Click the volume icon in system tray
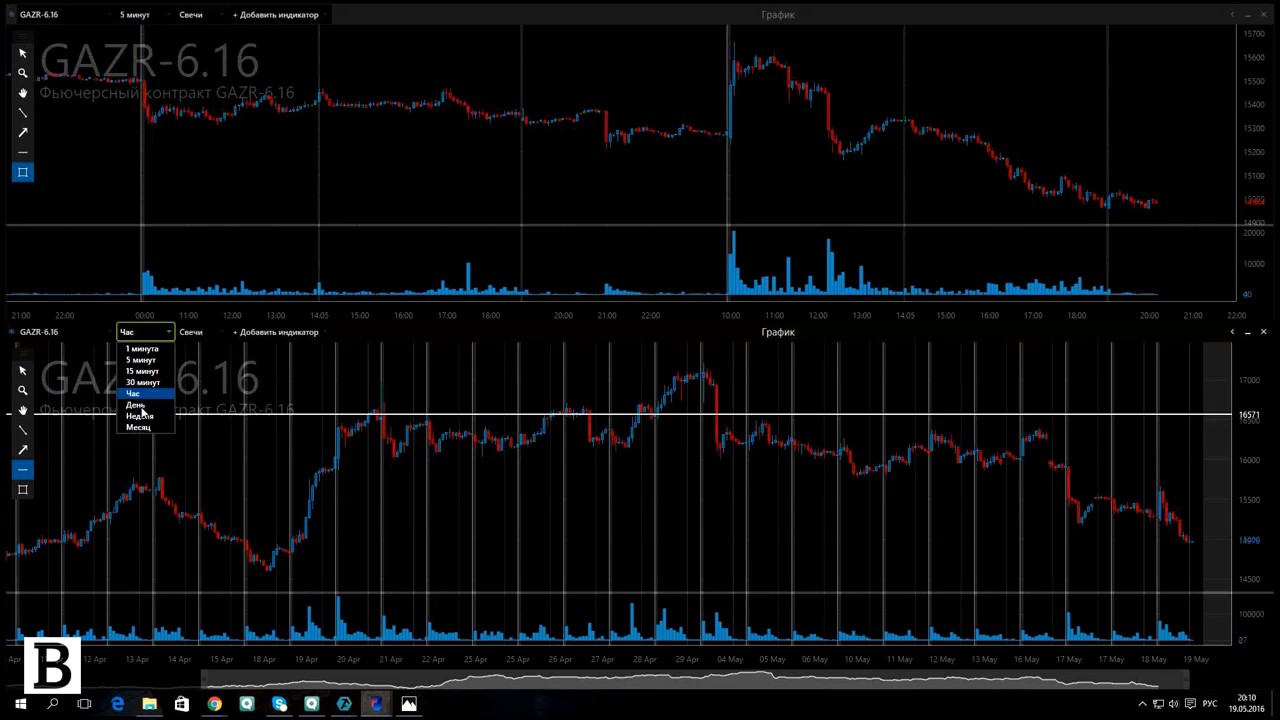The height and width of the screenshot is (720, 1280). pyautogui.click(x=1174, y=704)
